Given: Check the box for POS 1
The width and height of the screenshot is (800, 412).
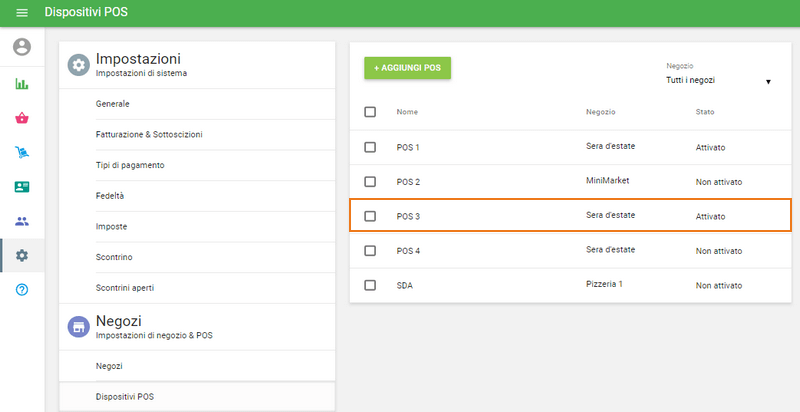Looking at the screenshot, I should coord(370,147).
